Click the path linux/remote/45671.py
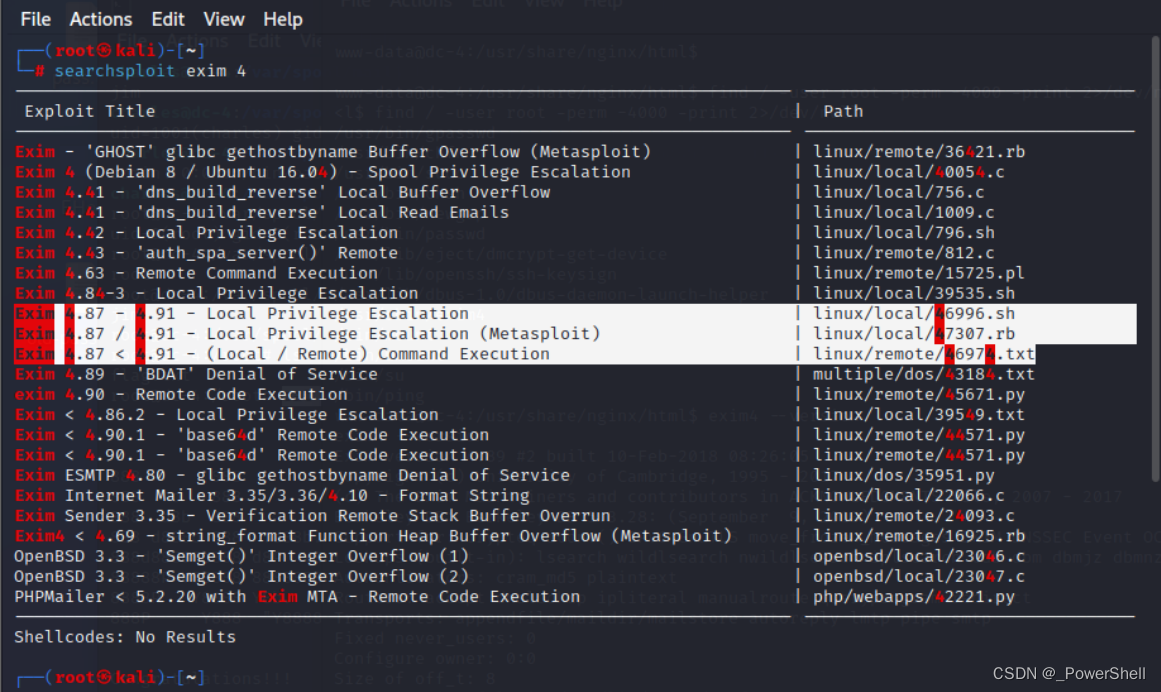The height and width of the screenshot is (692, 1161). (x=919, y=394)
